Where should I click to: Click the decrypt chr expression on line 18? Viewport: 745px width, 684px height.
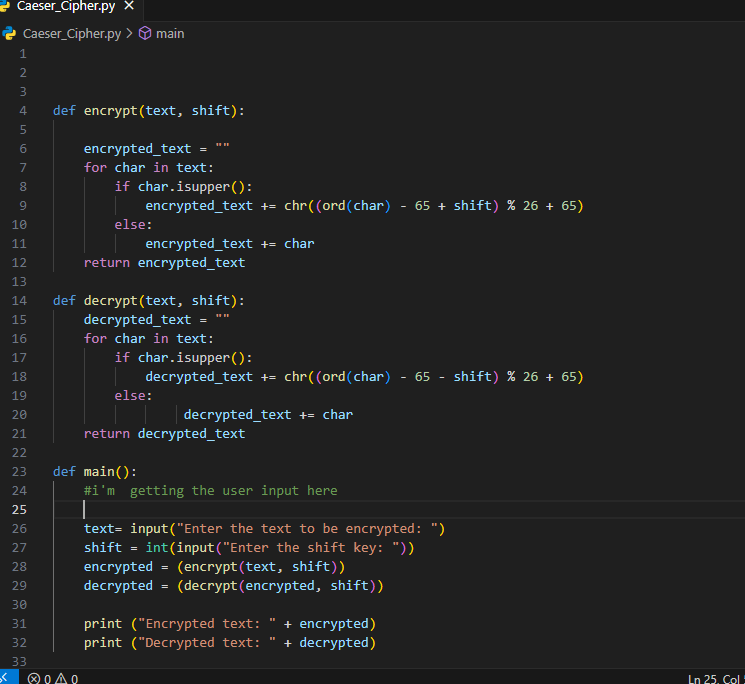click(434, 377)
